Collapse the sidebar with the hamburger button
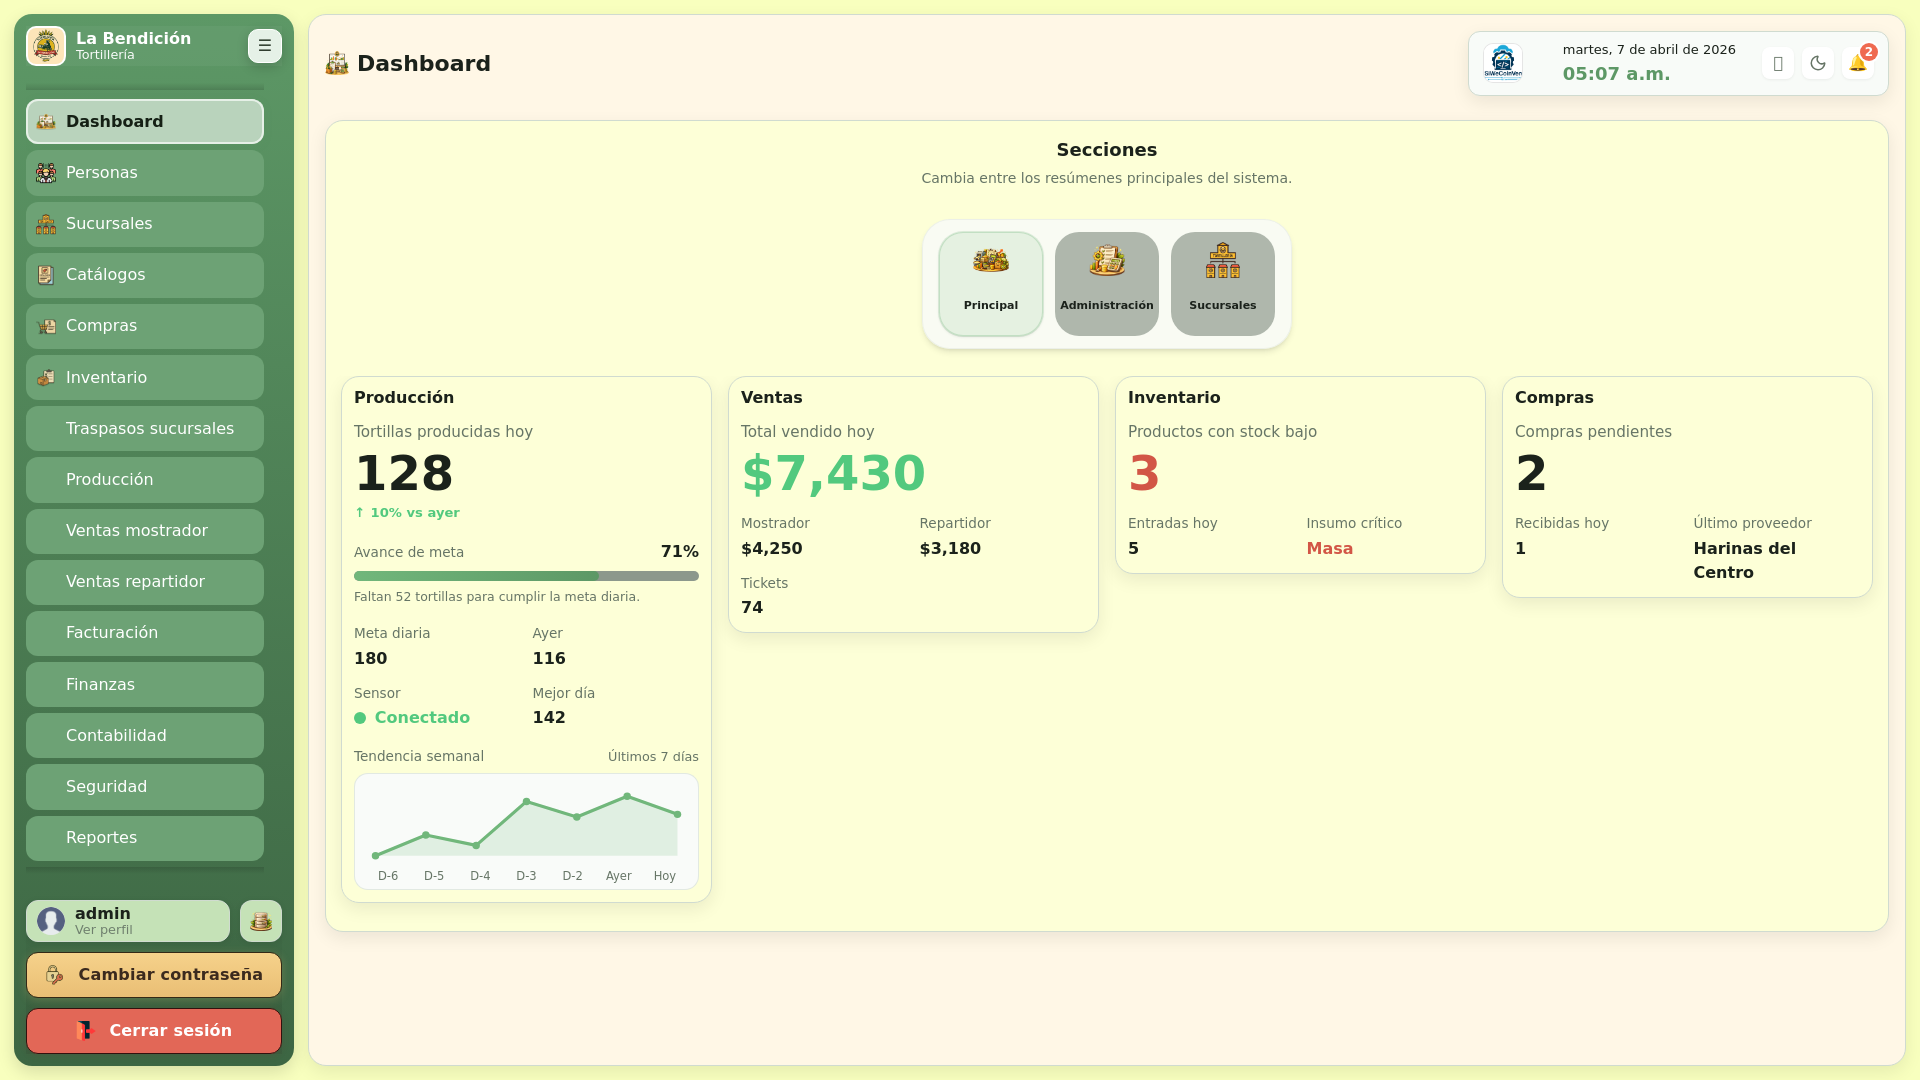Viewport: 1920px width, 1080px height. (x=264, y=46)
